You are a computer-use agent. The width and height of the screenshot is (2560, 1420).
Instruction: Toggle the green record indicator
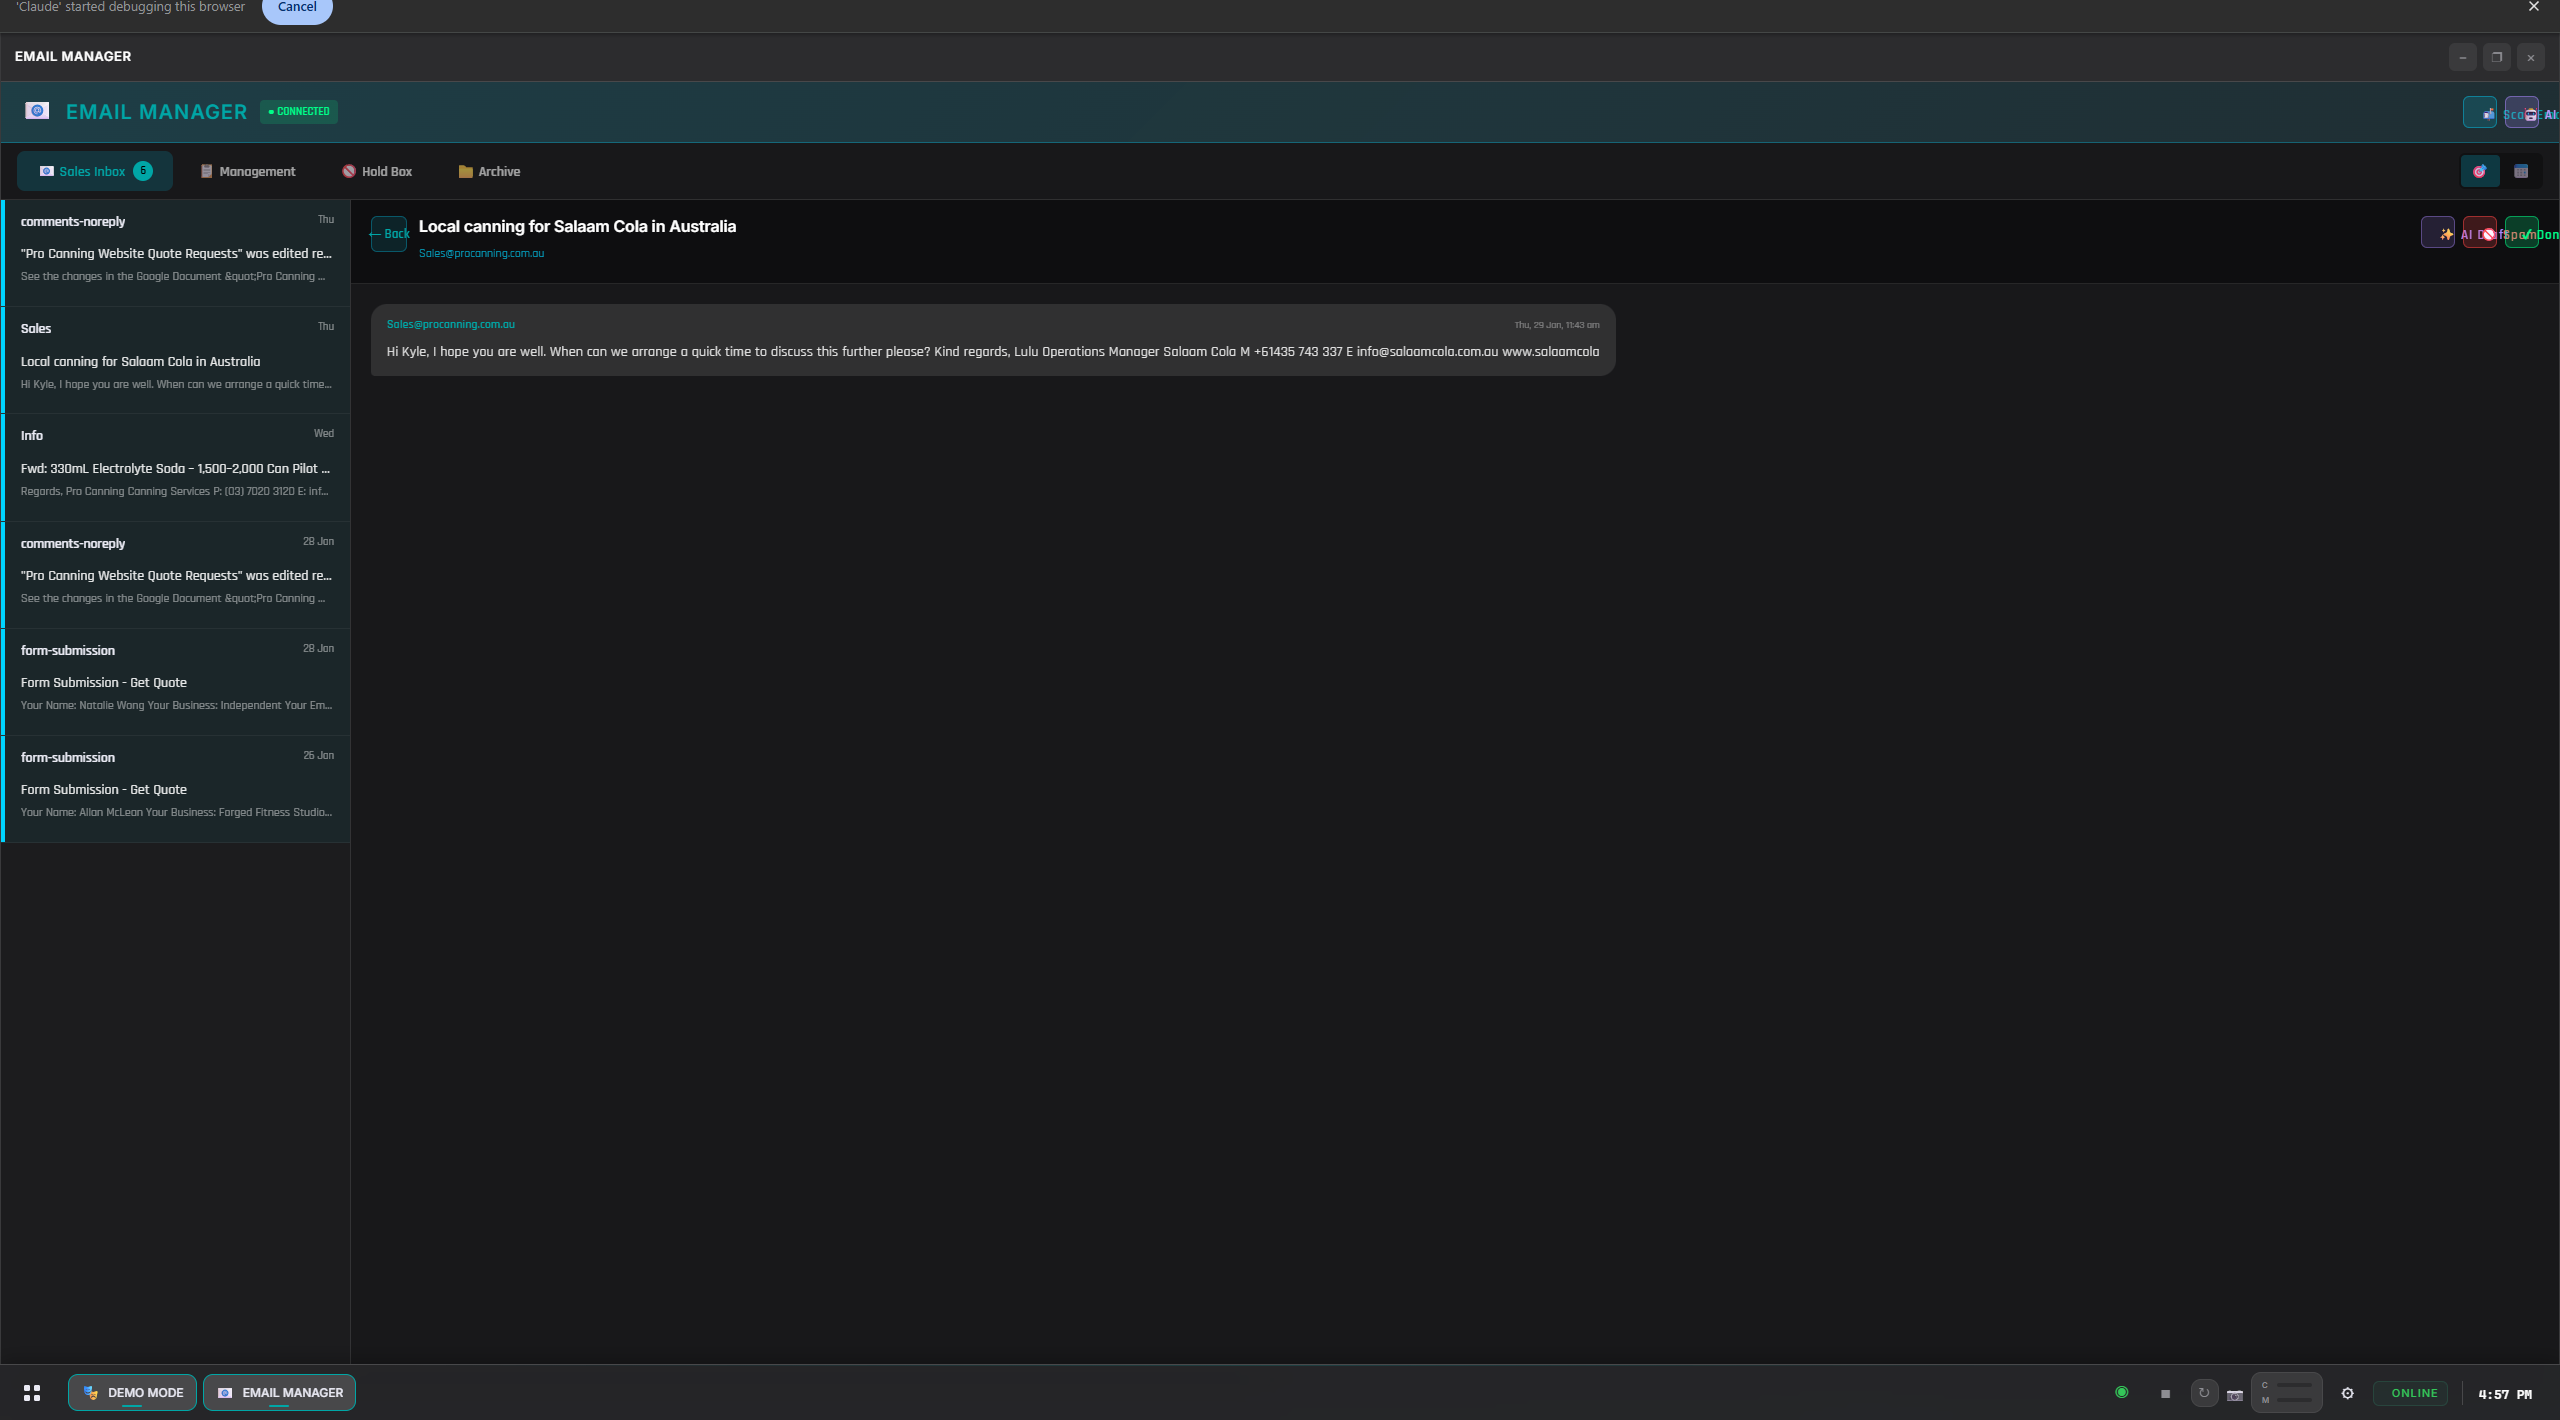(x=2121, y=1393)
